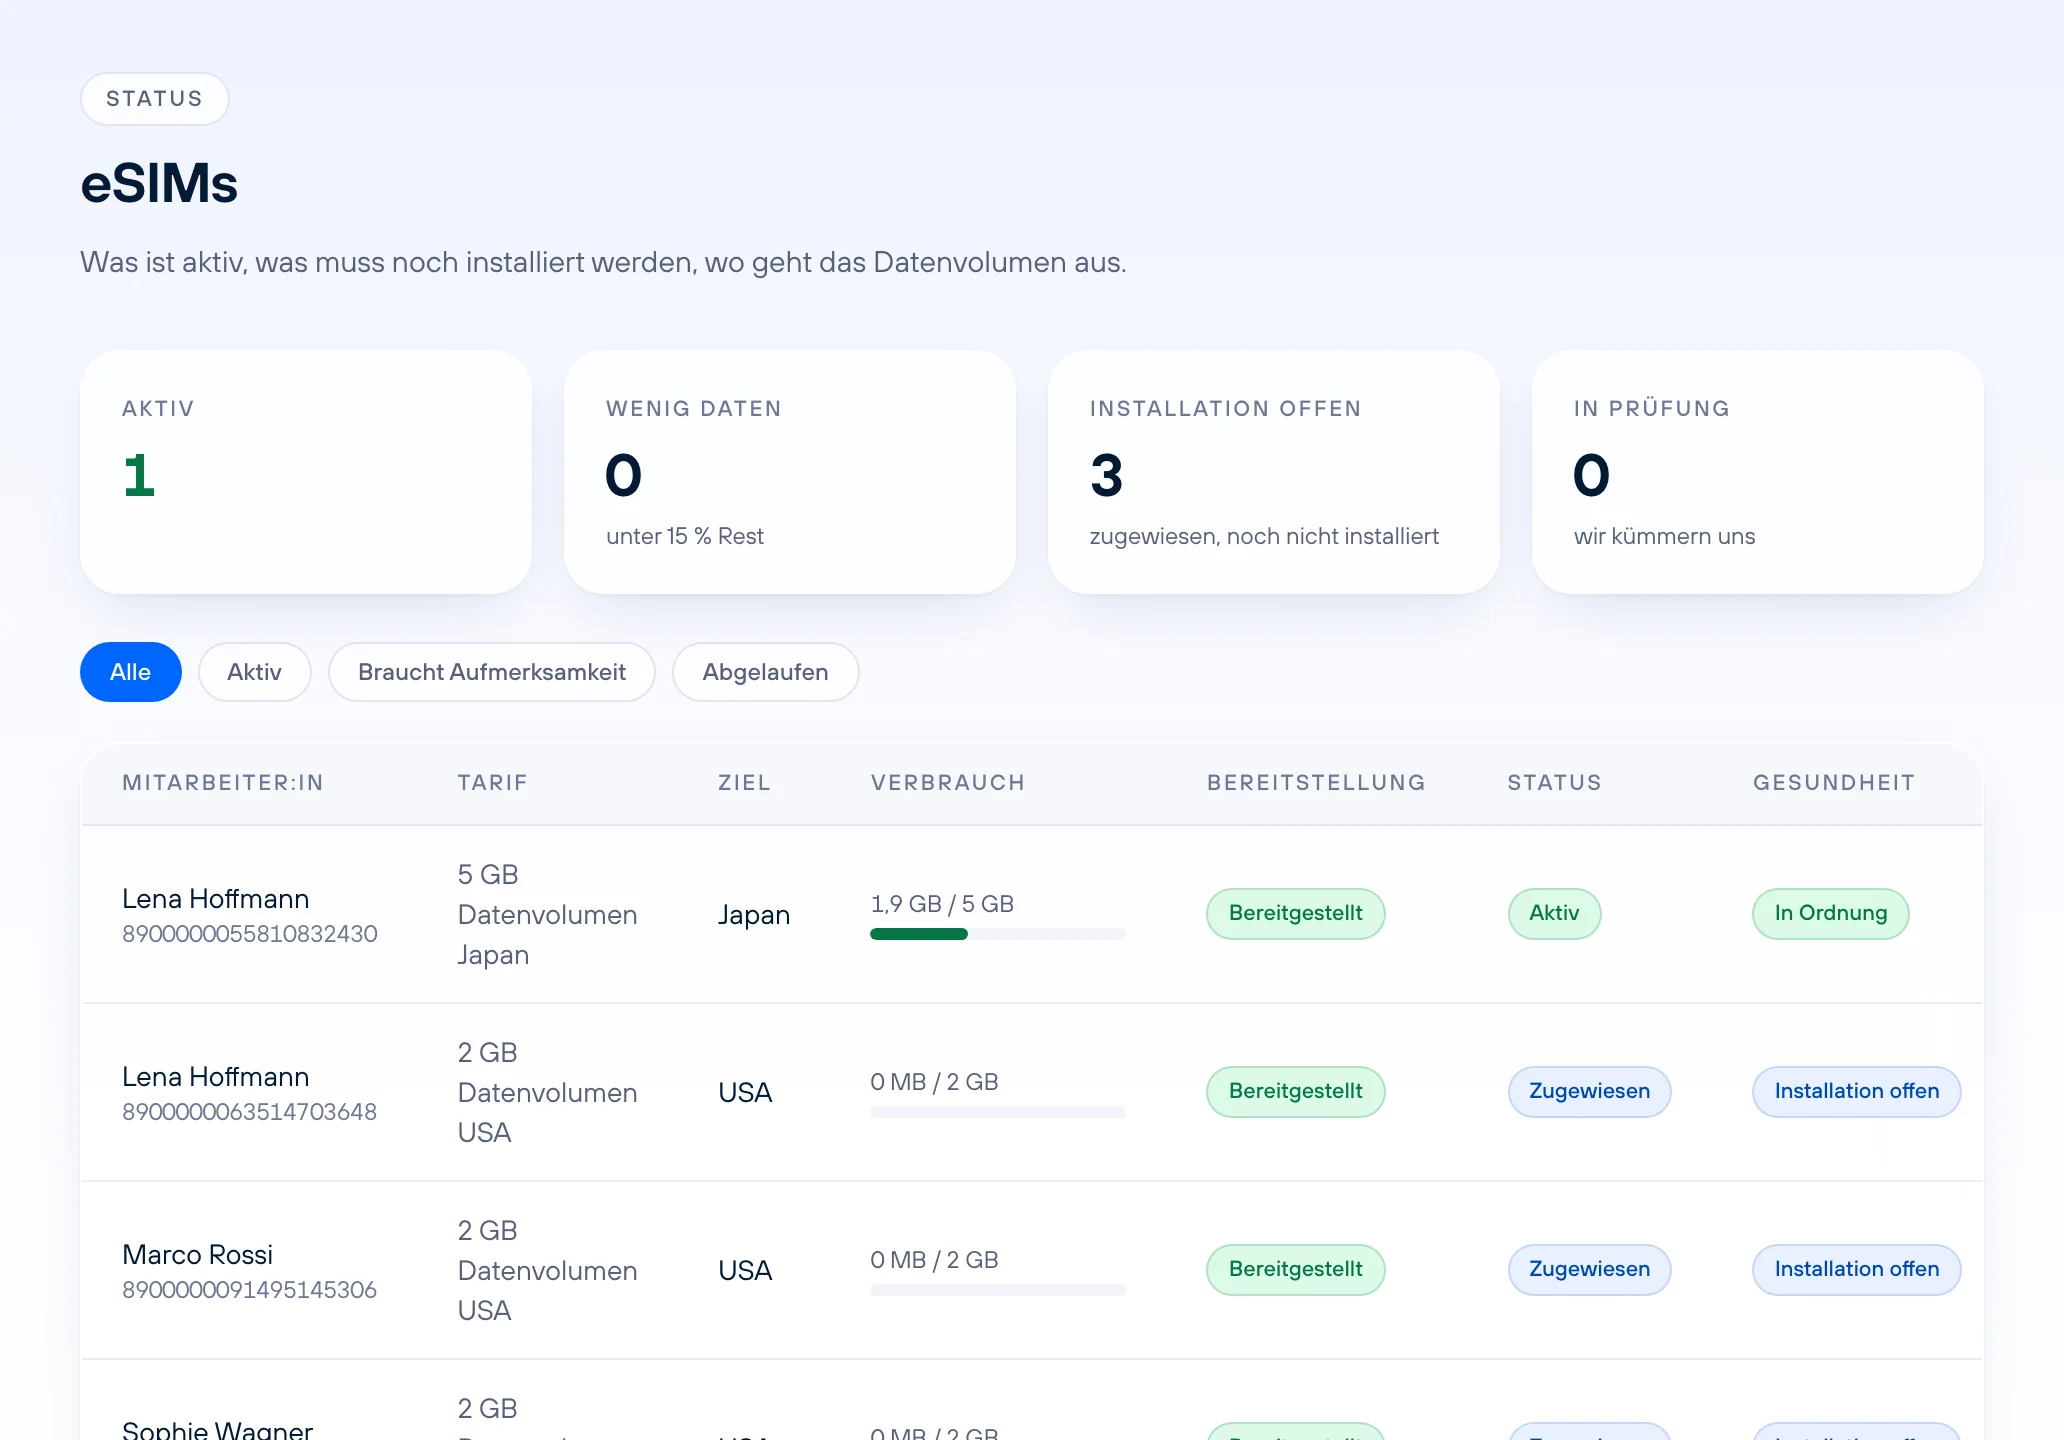The image size is (2064, 1440).
Task: Click Lena Hoffmann's name in the Japan row
Action: pyautogui.click(x=215, y=899)
